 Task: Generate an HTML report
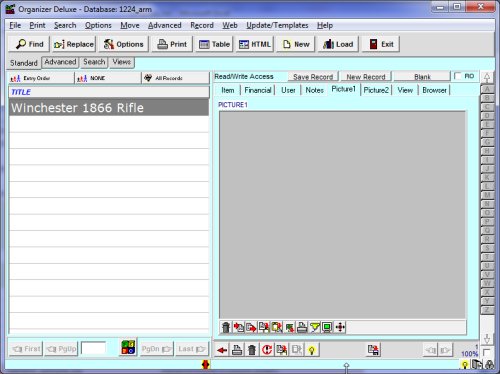[255, 44]
